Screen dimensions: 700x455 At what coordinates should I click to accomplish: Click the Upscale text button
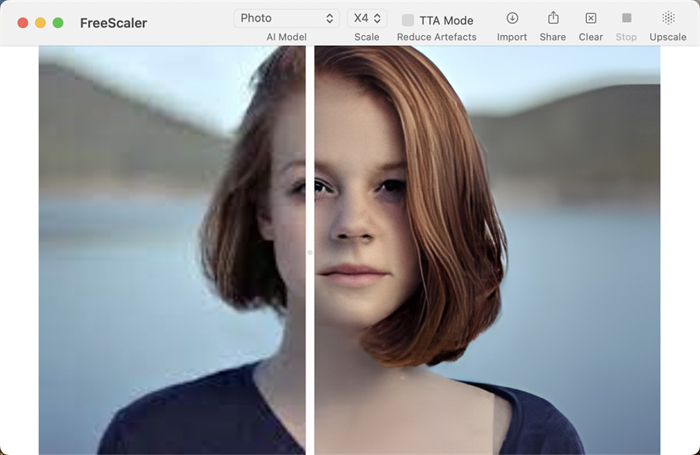(x=668, y=37)
